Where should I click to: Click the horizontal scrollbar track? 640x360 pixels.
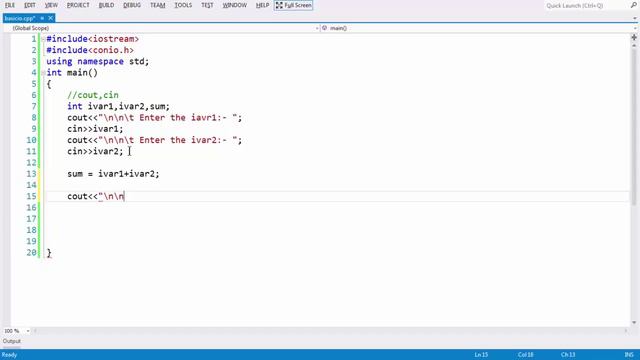point(331,331)
